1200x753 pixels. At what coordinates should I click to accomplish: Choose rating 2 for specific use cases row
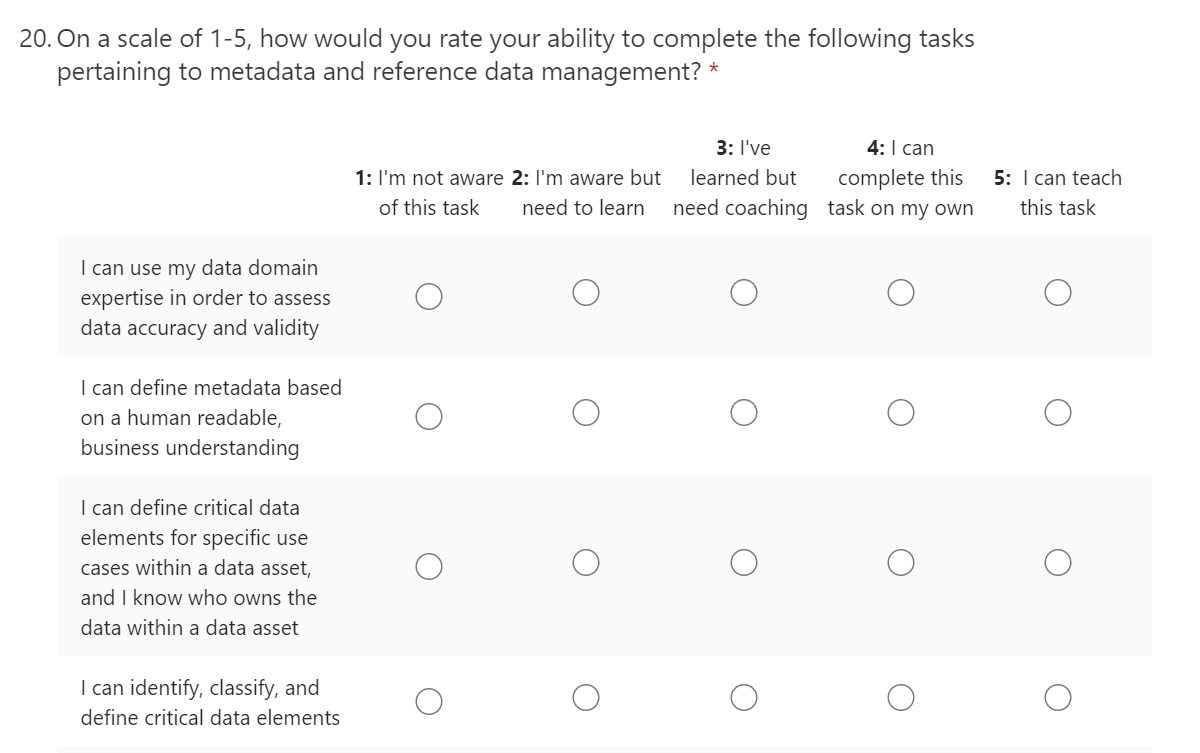coord(586,563)
